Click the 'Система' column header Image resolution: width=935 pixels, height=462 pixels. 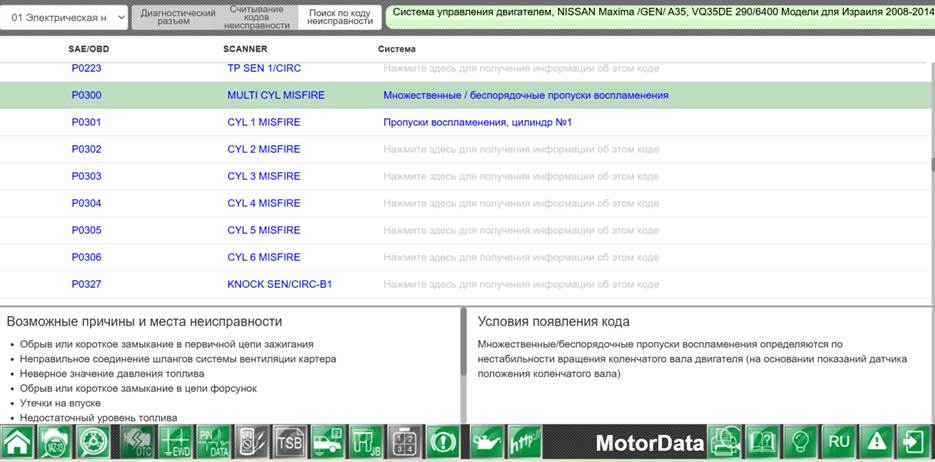tap(397, 49)
